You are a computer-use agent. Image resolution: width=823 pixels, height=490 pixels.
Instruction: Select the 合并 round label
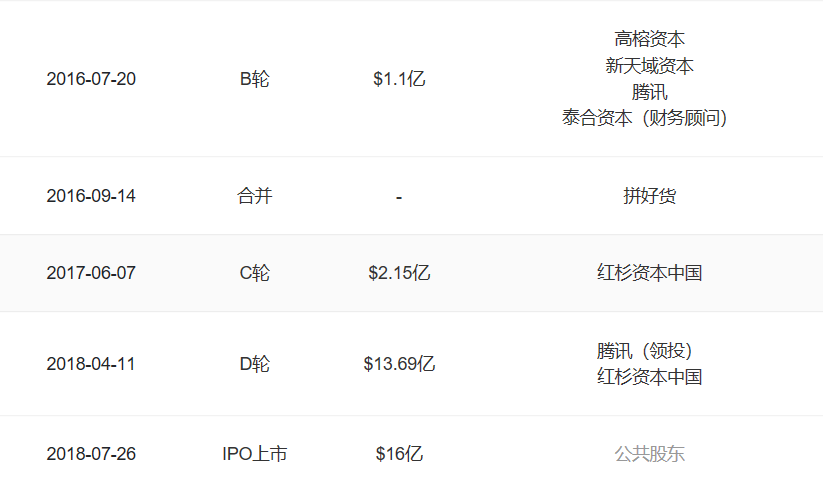[255, 196]
